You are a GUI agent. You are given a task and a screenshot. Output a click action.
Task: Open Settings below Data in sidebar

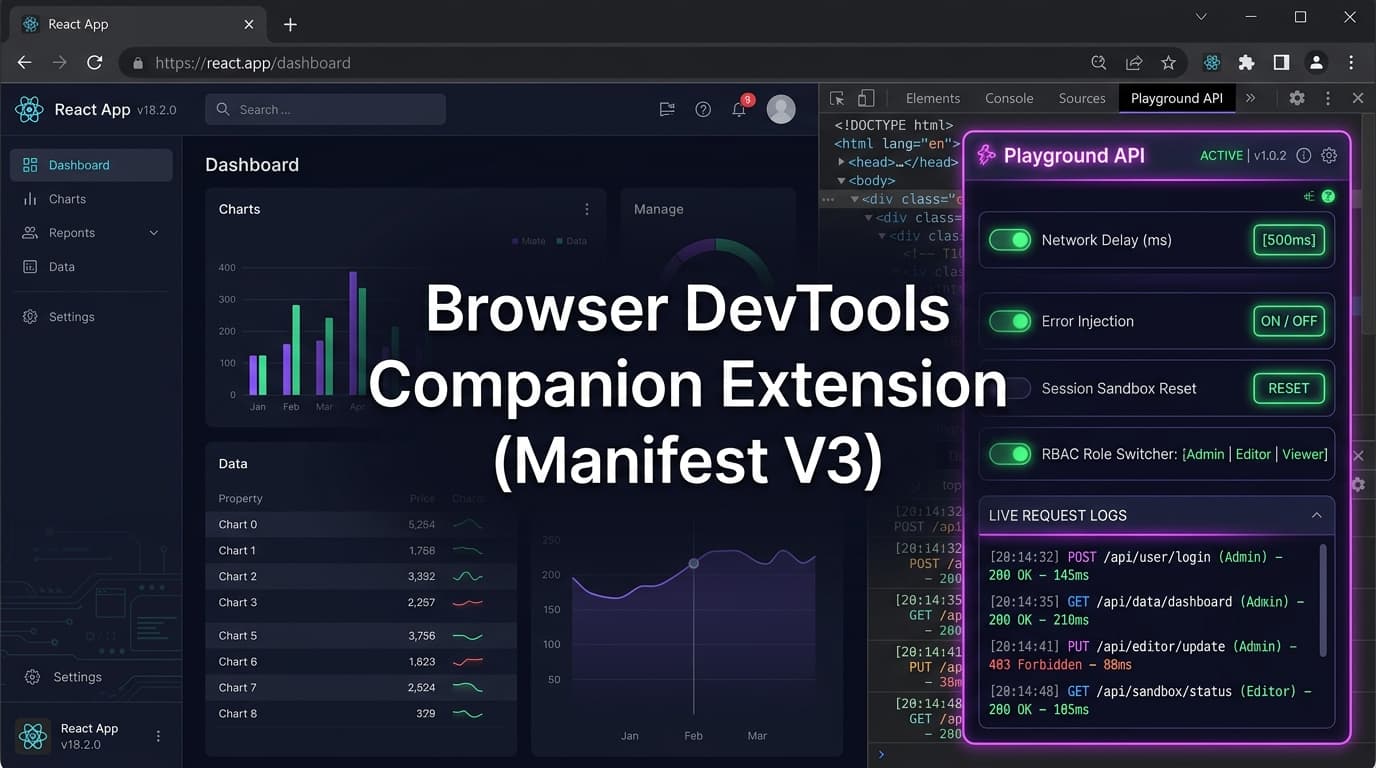pos(91,317)
